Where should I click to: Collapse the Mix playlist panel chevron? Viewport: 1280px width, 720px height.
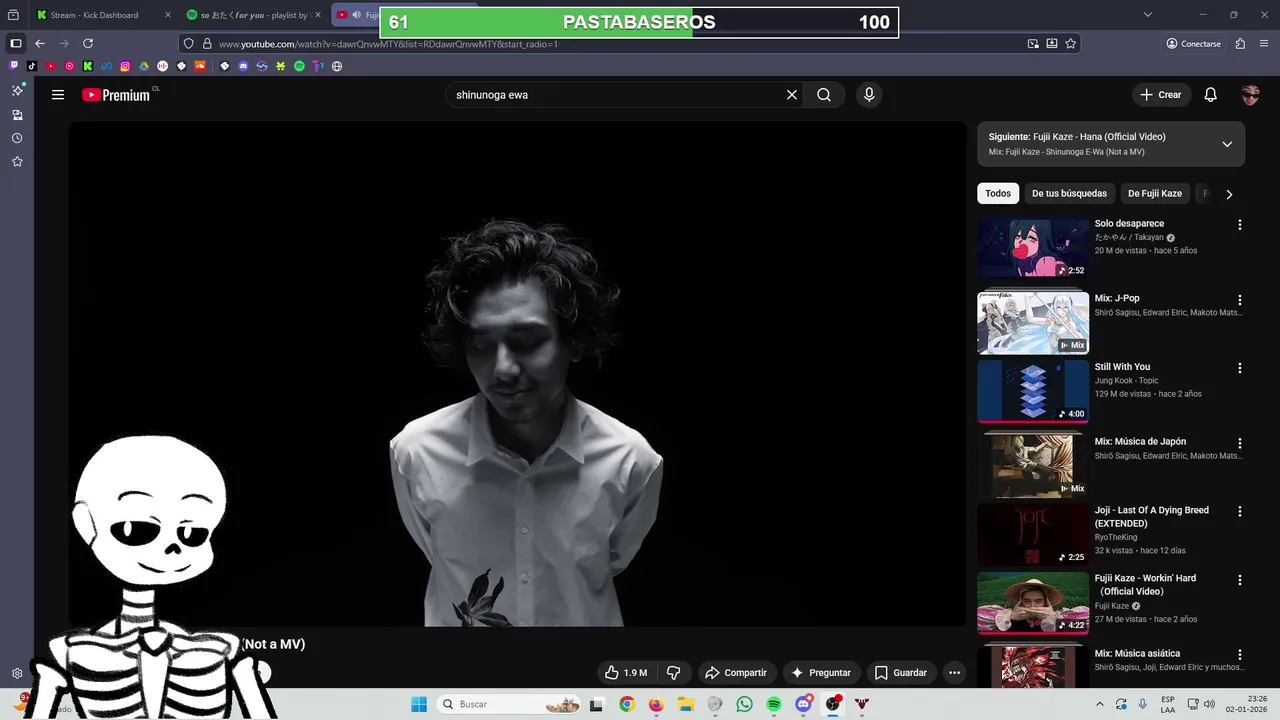tap(1227, 144)
